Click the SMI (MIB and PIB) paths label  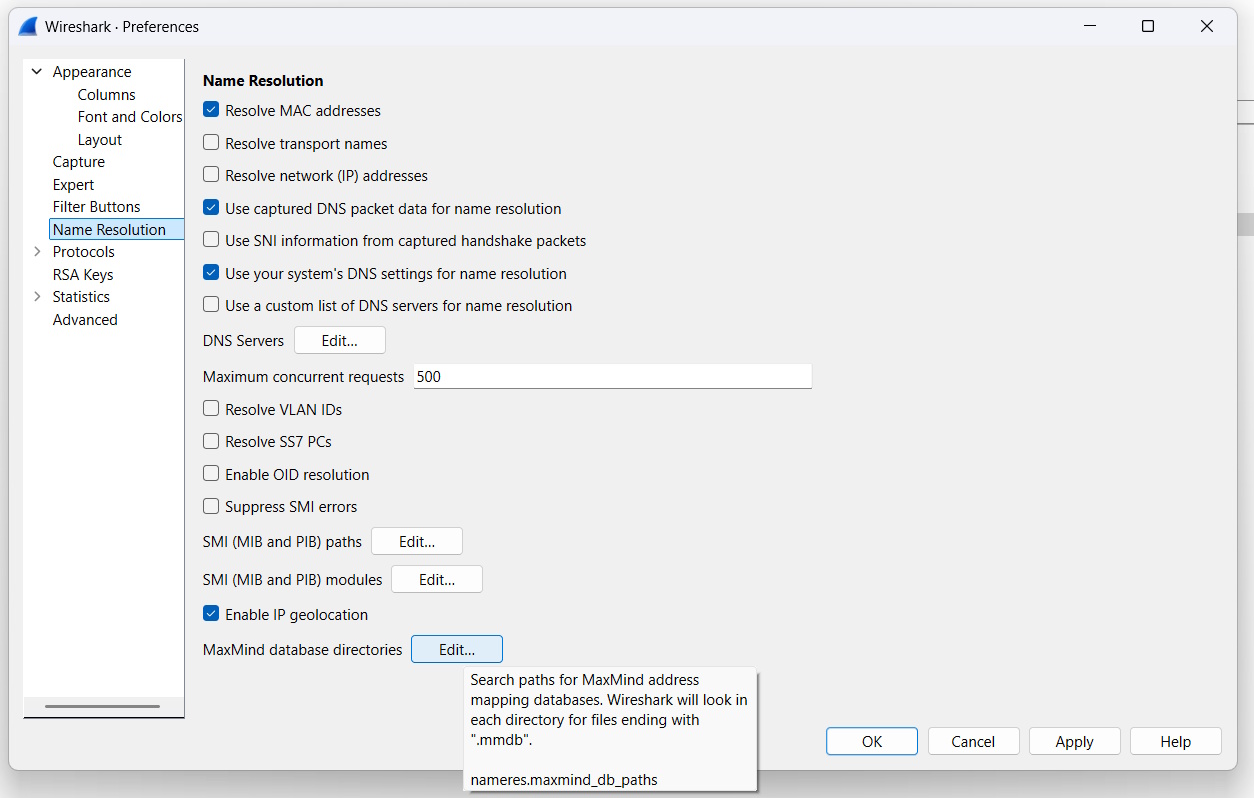coord(282,542)
